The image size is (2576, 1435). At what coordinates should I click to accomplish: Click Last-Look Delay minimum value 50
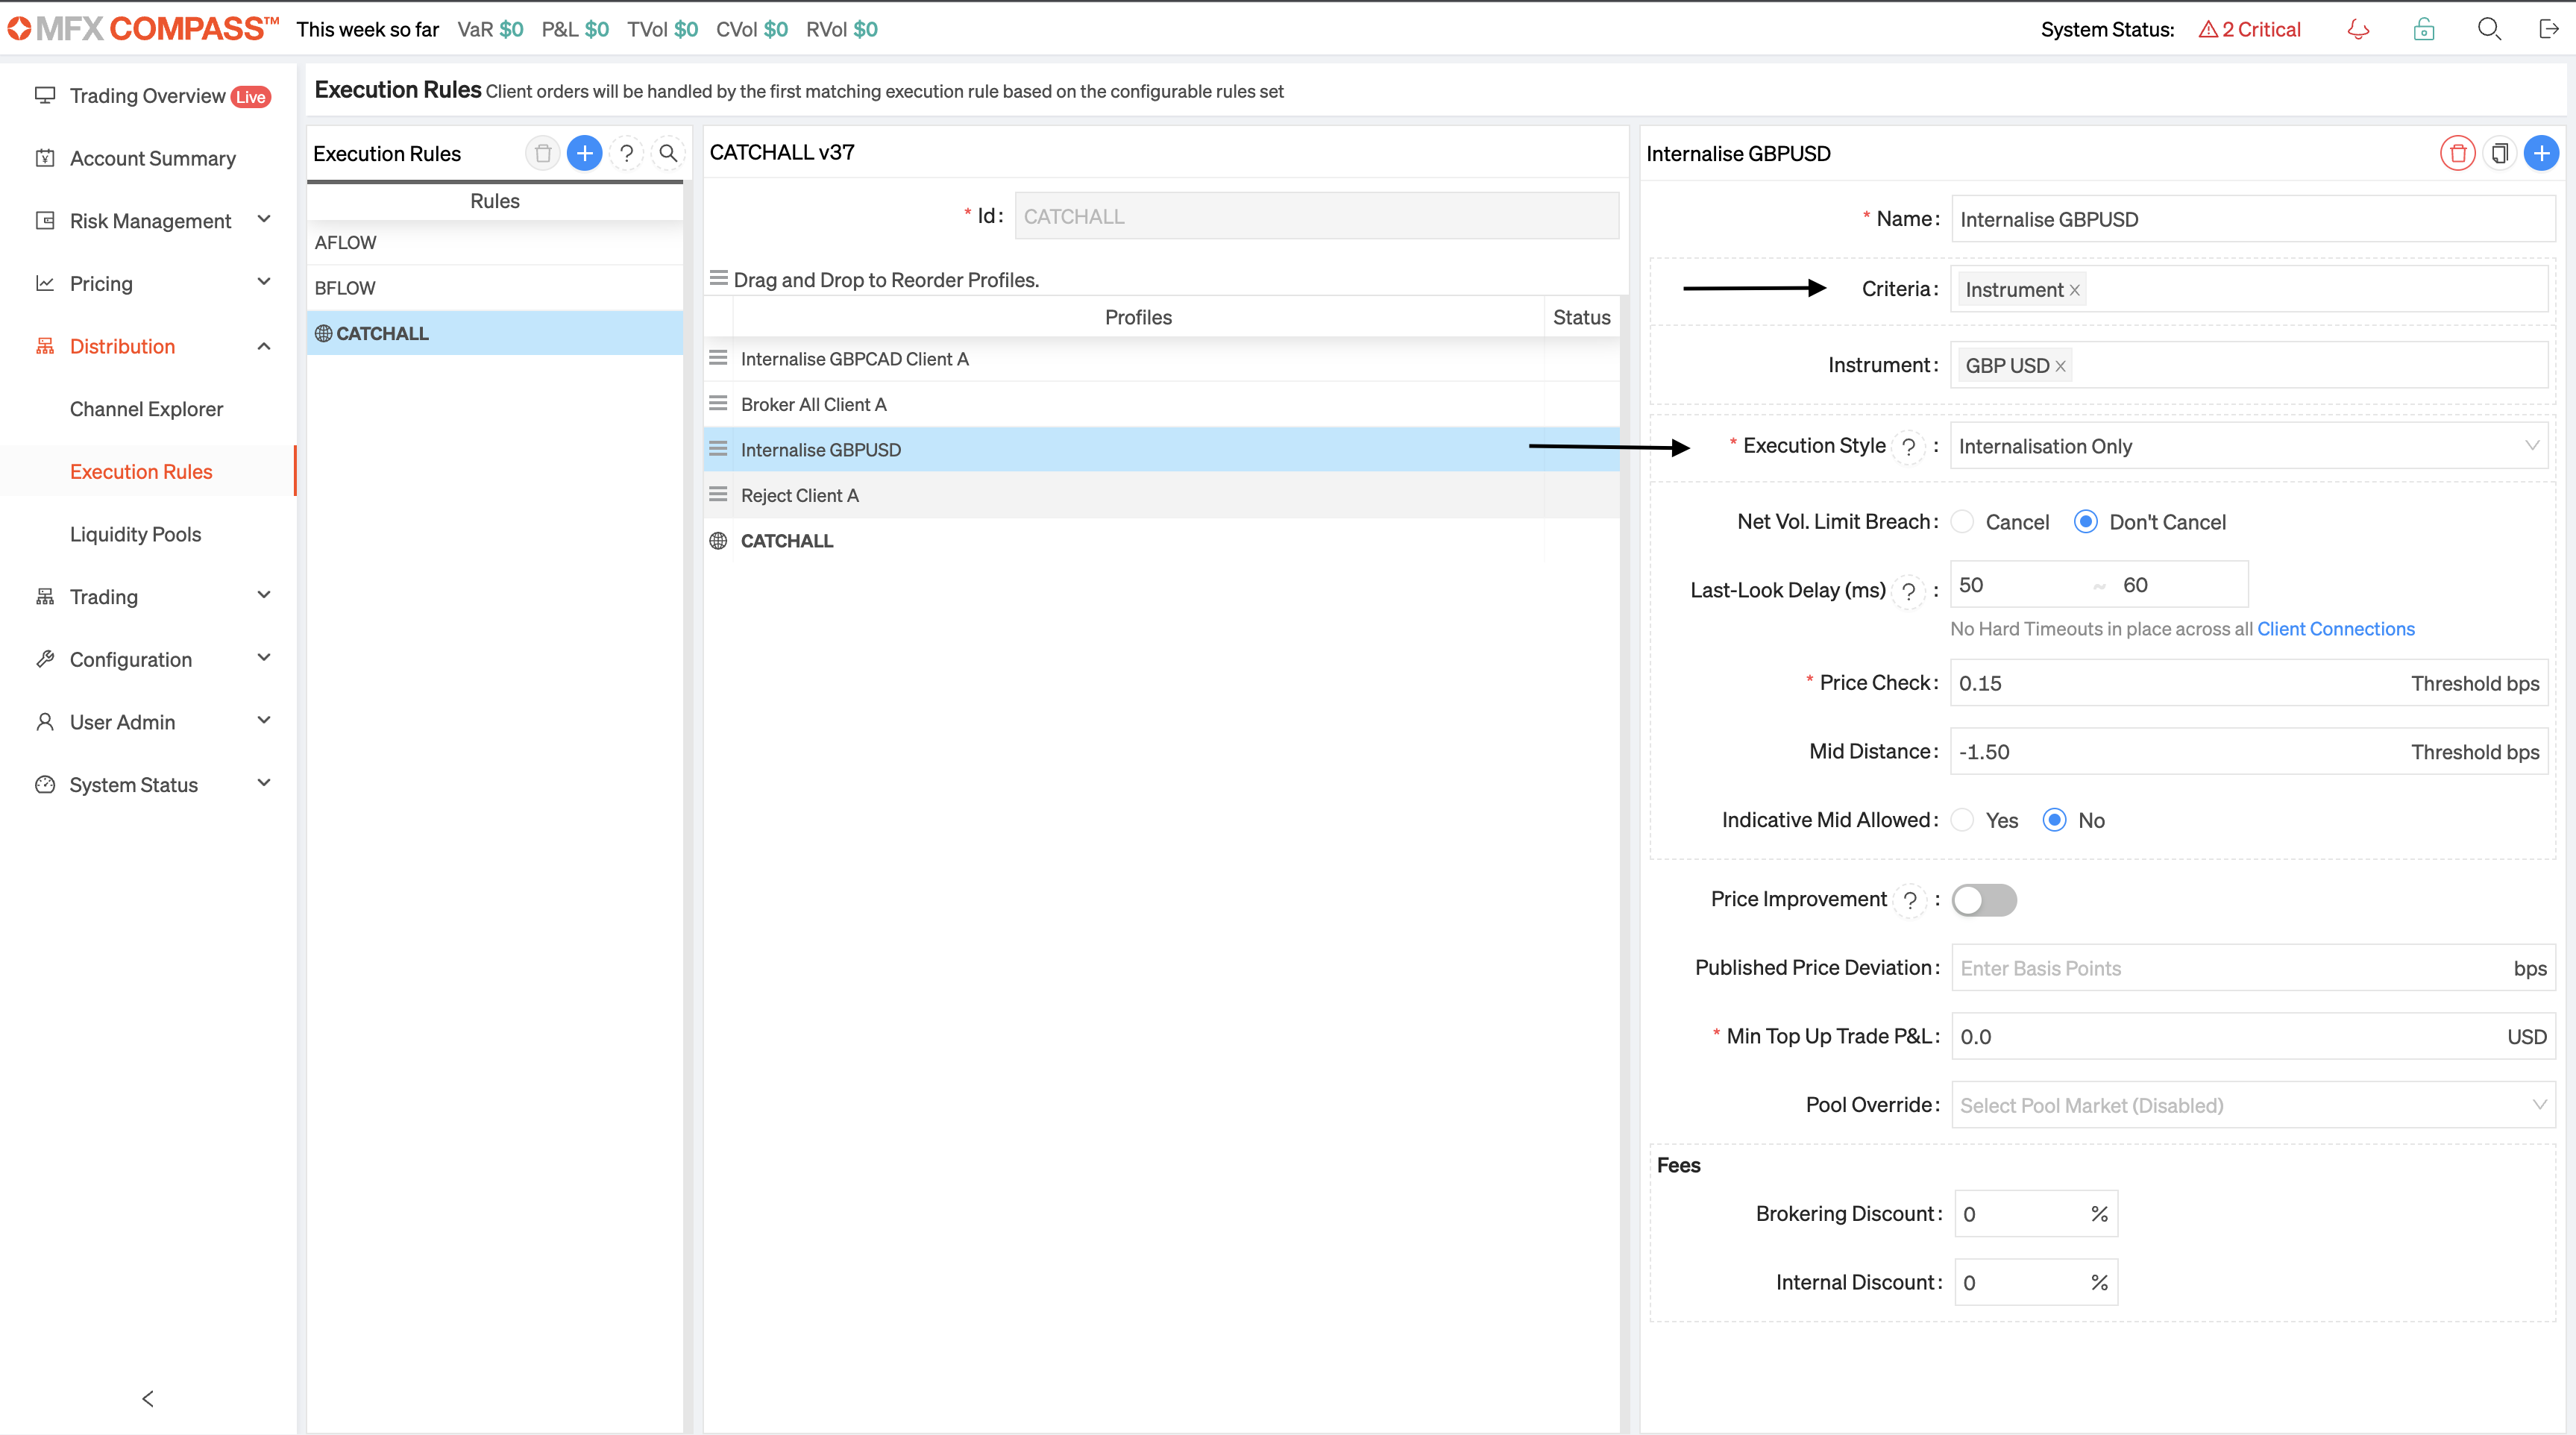tap(2020, 585)
